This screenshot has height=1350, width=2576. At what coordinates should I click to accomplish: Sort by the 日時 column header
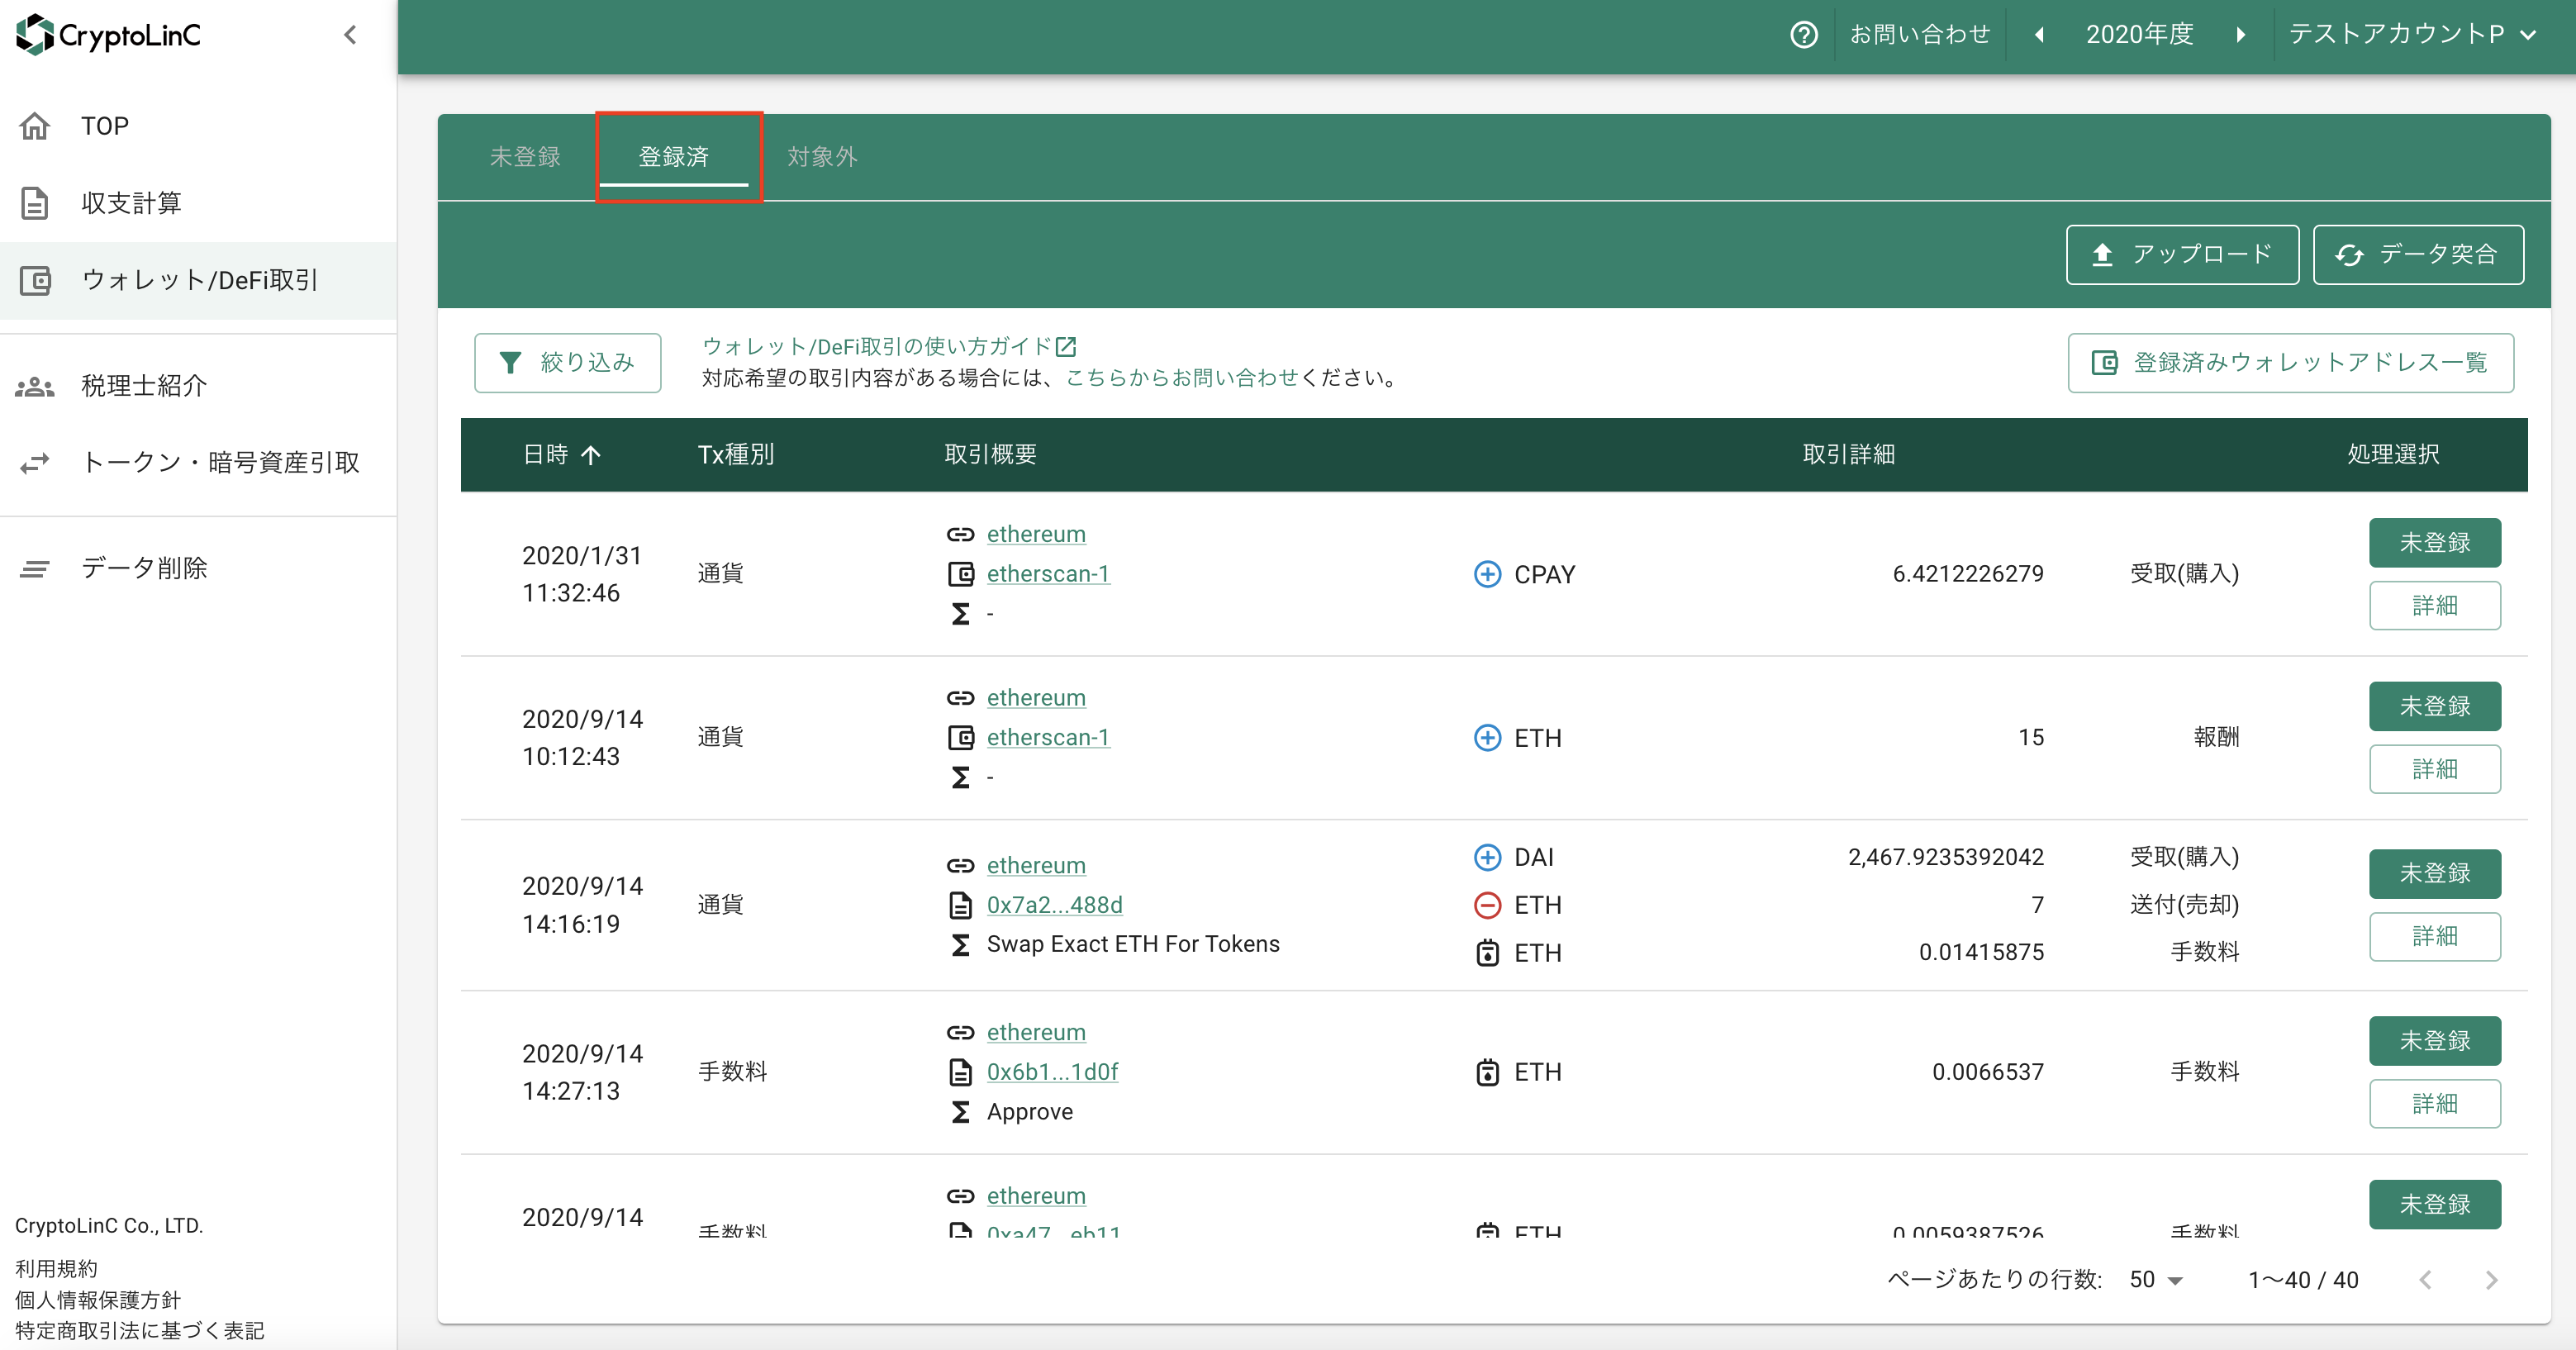click(546, 454)
